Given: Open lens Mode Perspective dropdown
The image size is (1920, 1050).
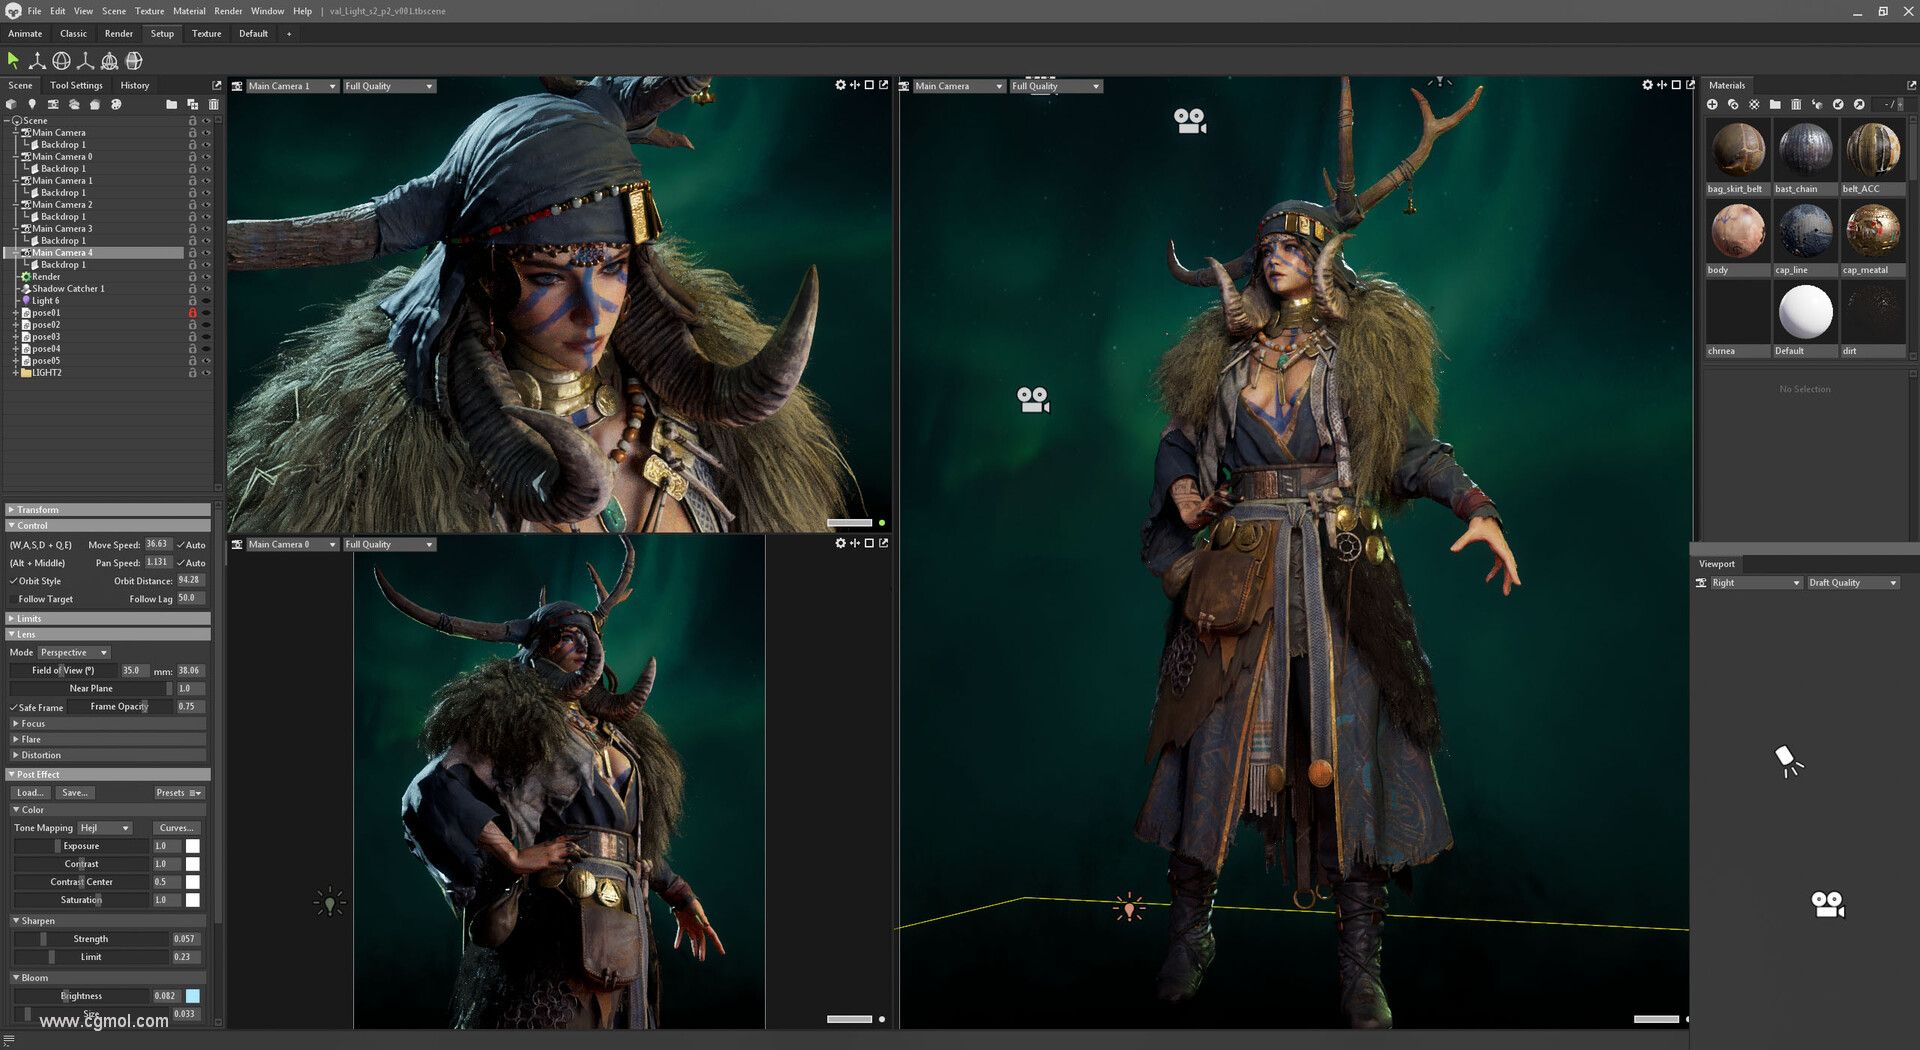Looking at the screenshot, I should 74,653.
